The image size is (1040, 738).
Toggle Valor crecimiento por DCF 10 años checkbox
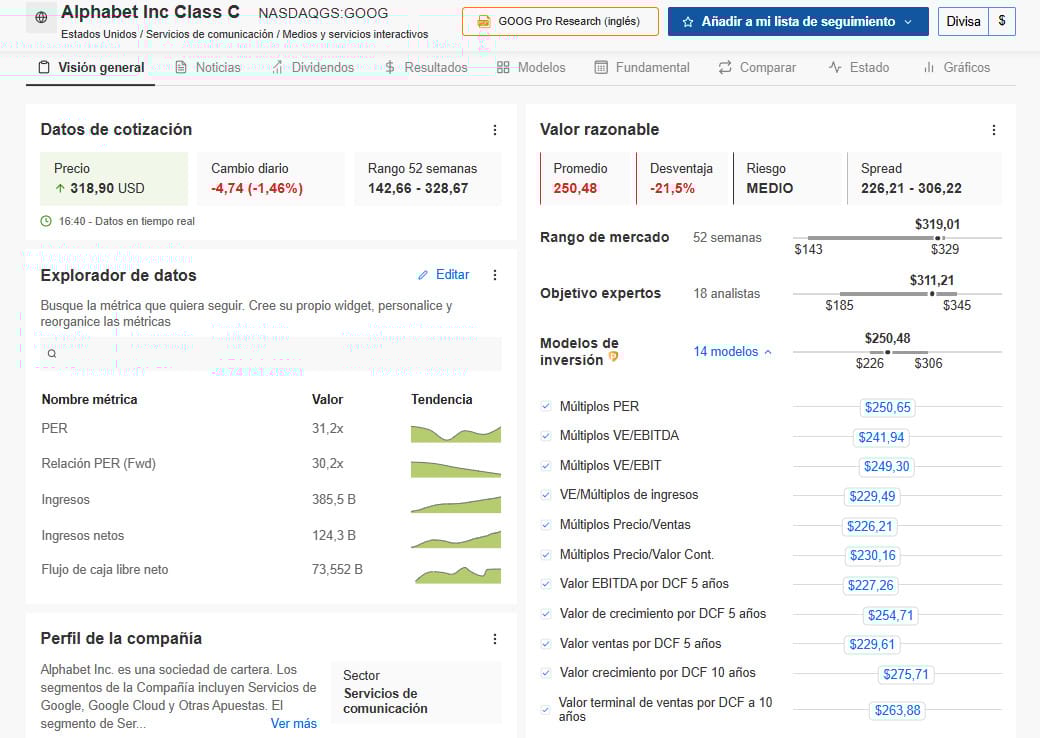[546, 672]
